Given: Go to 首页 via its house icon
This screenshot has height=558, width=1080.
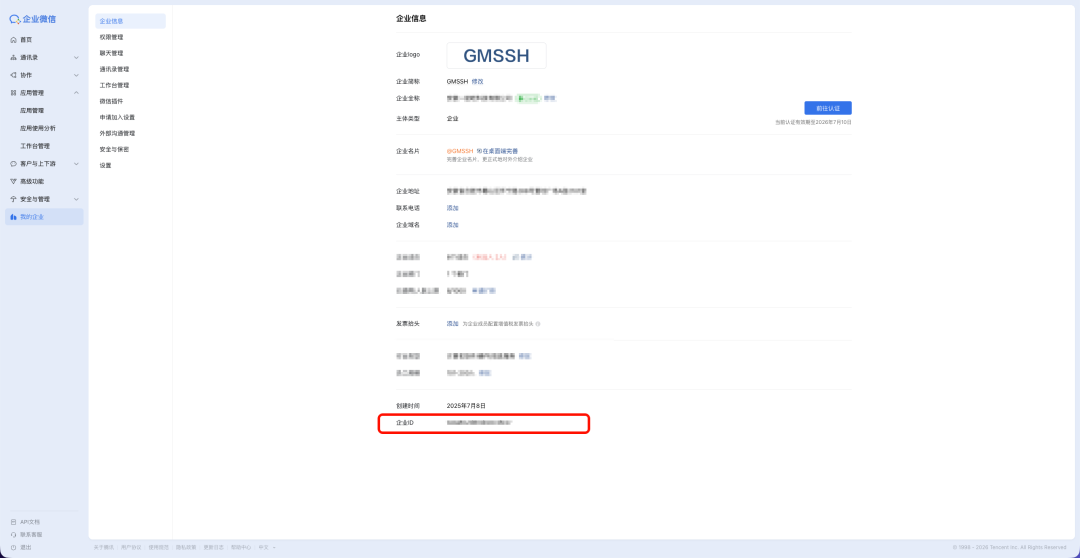Looking at the screenshot, I should [x=13, y=40].
